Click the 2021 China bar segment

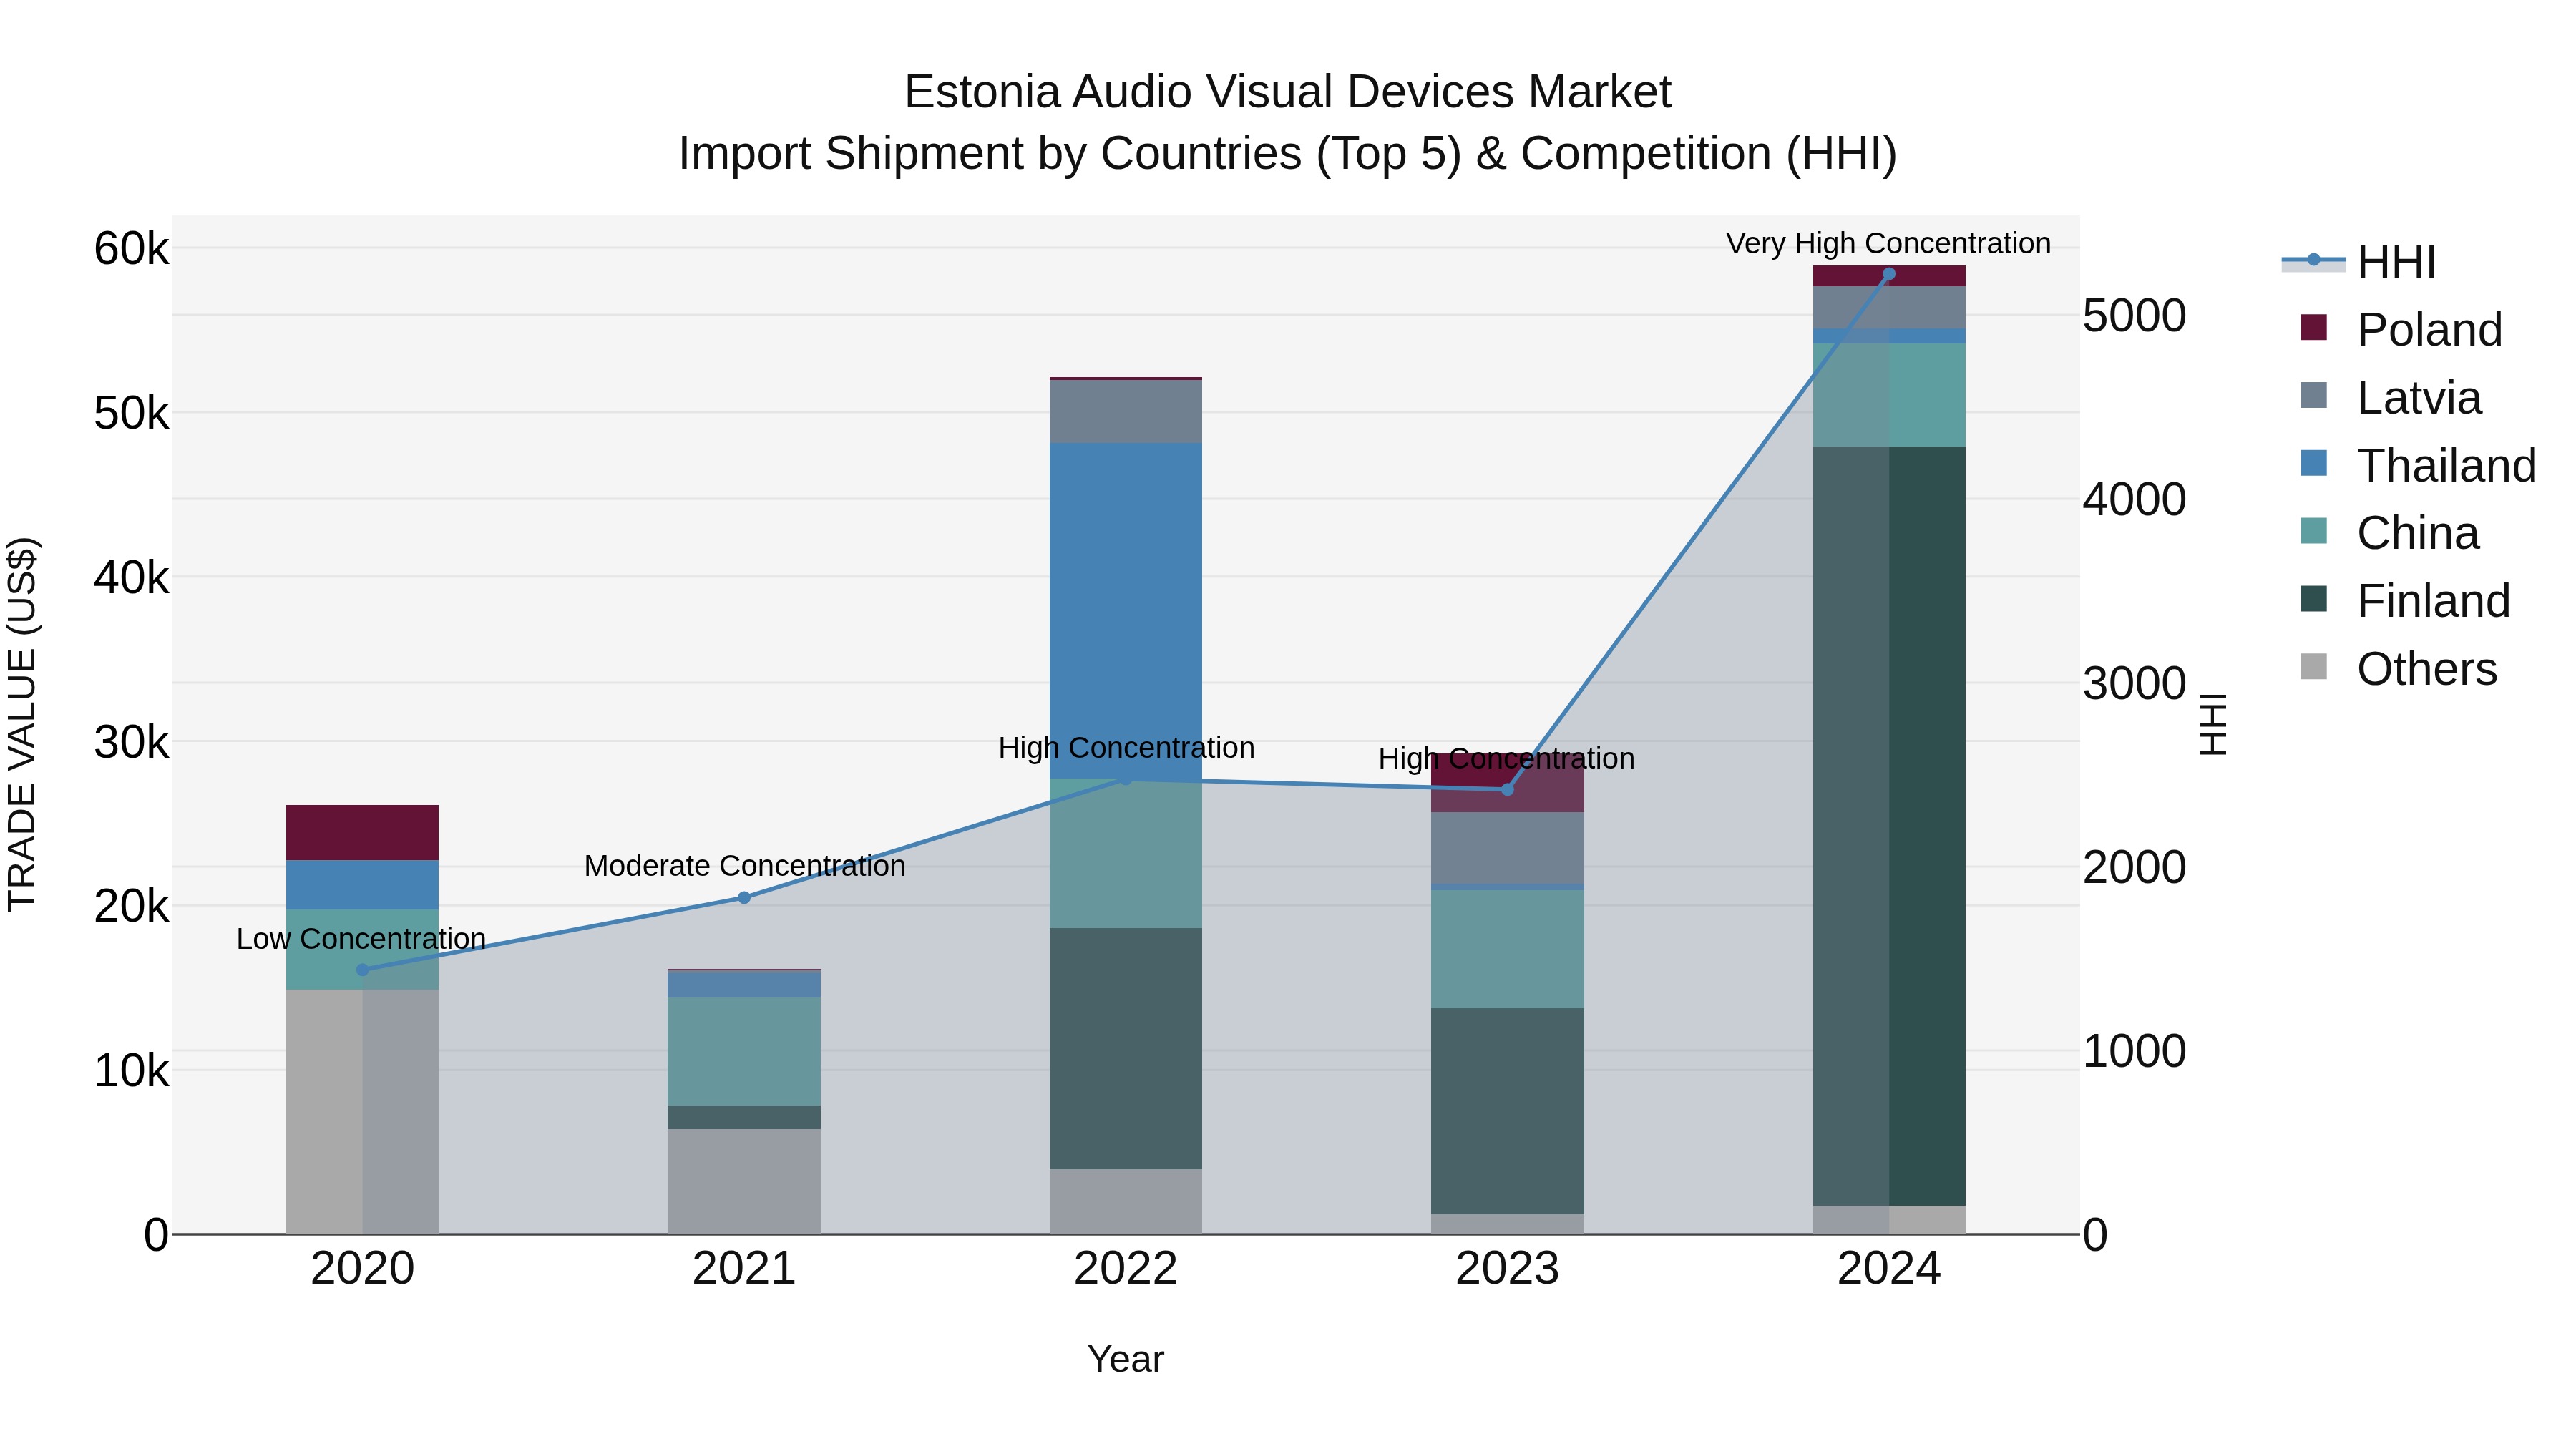(x=744, y=1051)
